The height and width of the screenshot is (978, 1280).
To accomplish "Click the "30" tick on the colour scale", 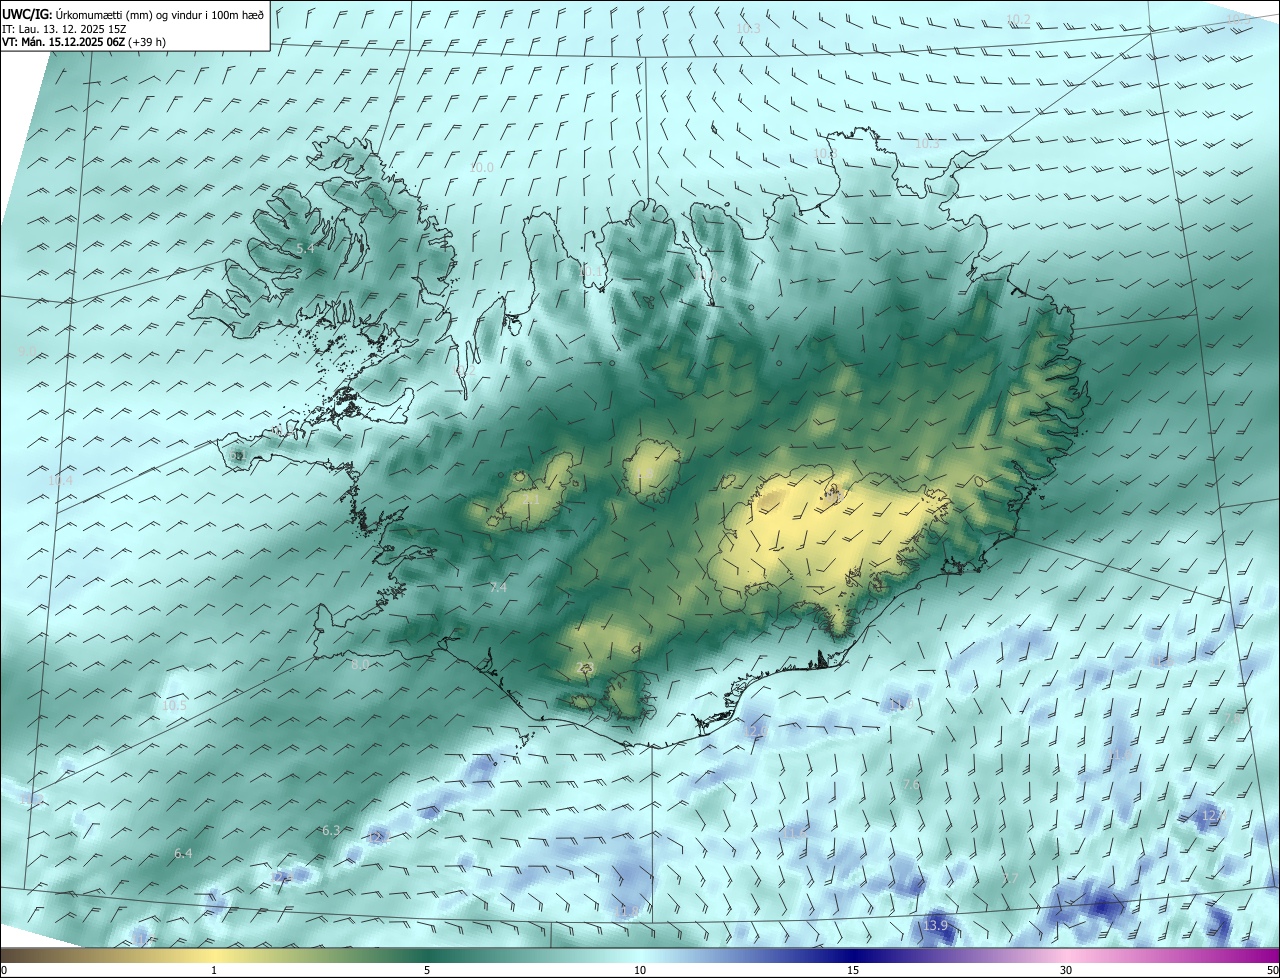I will (x=1066, y=970).
